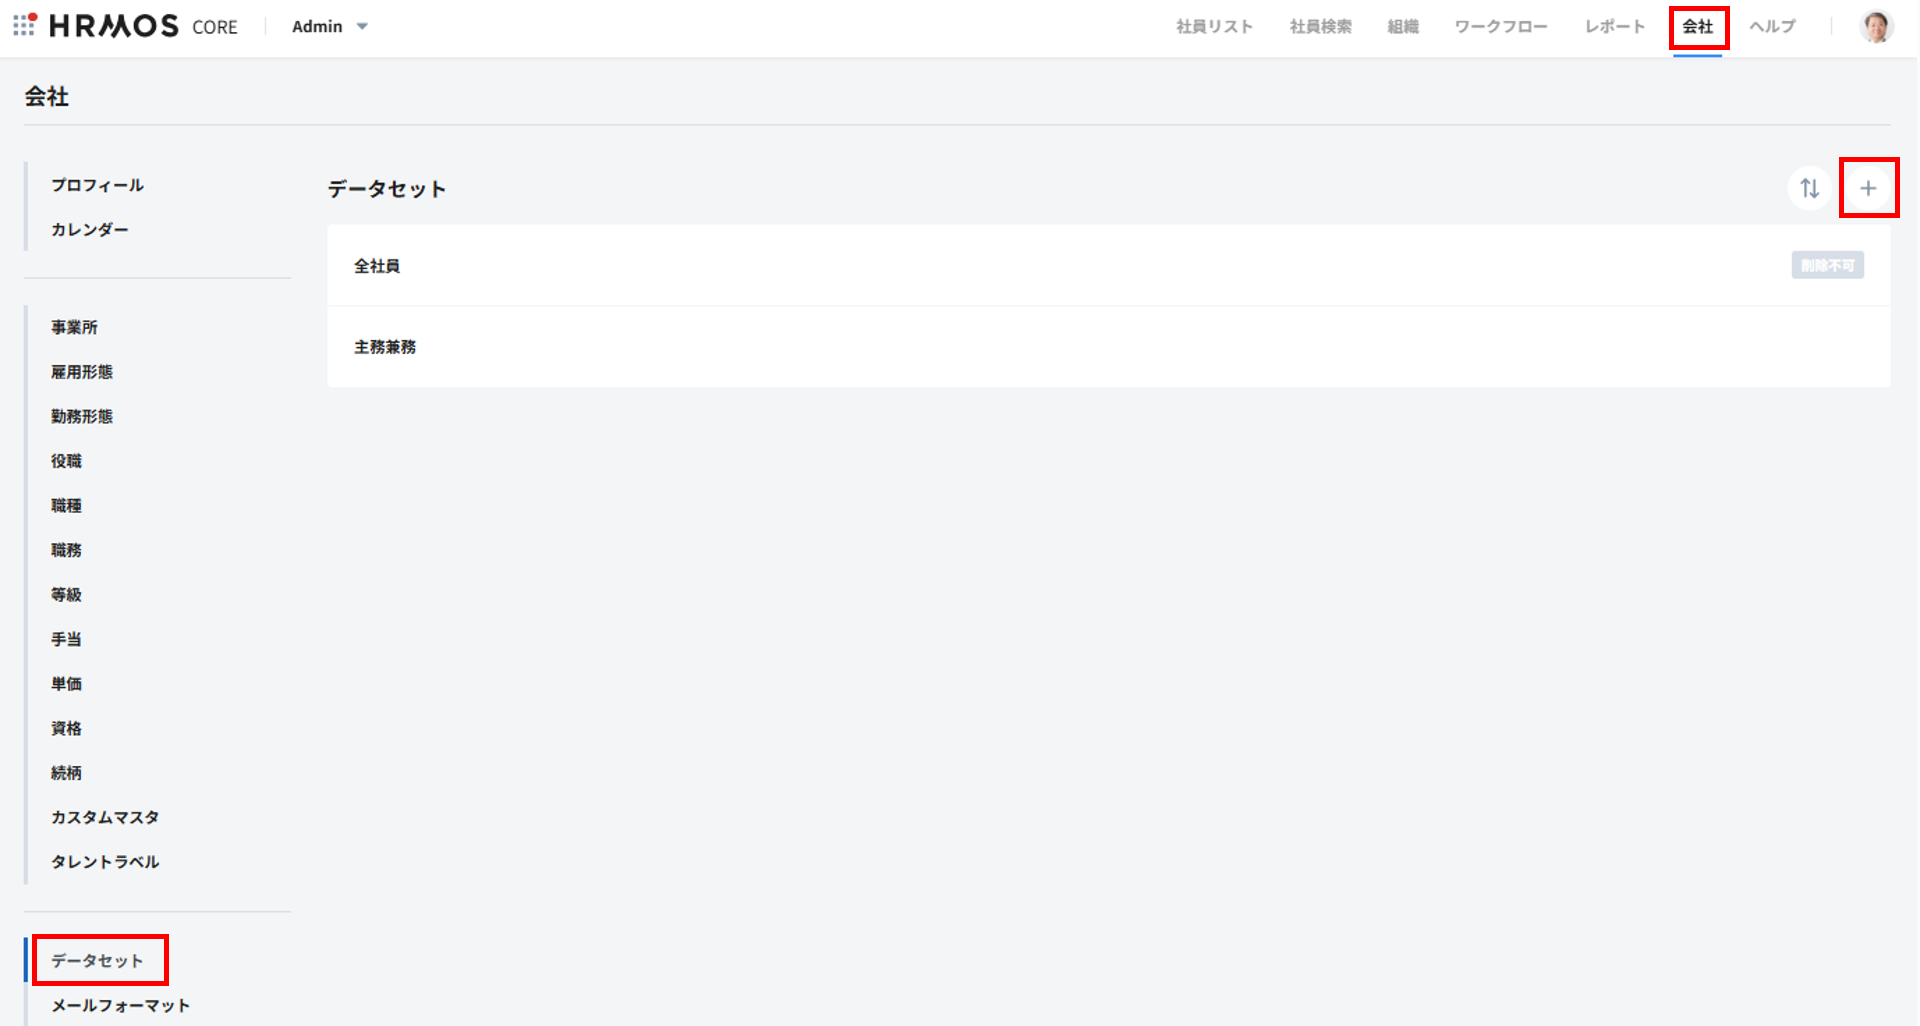Open タレントラベル settings
1920x1026 pixels.
[x=105, y=862]
